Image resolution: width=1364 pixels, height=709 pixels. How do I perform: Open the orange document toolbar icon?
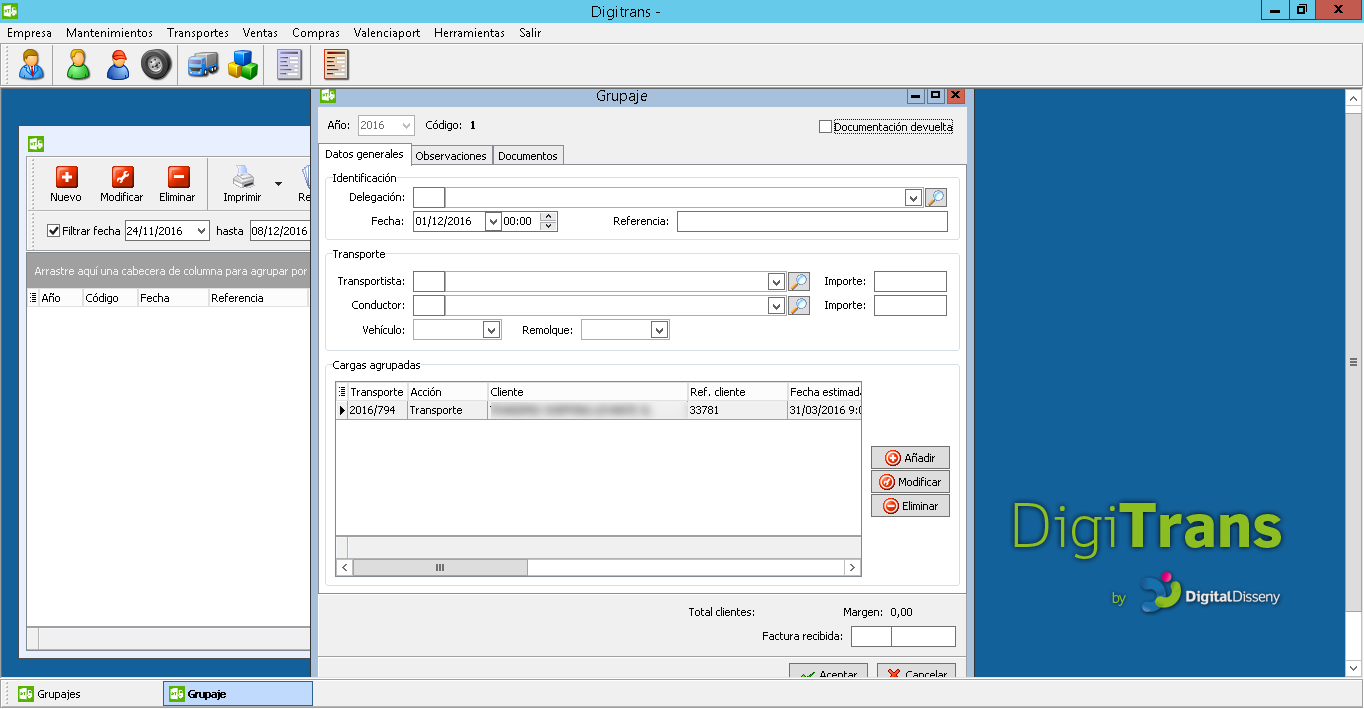click(x=336, y=65)
